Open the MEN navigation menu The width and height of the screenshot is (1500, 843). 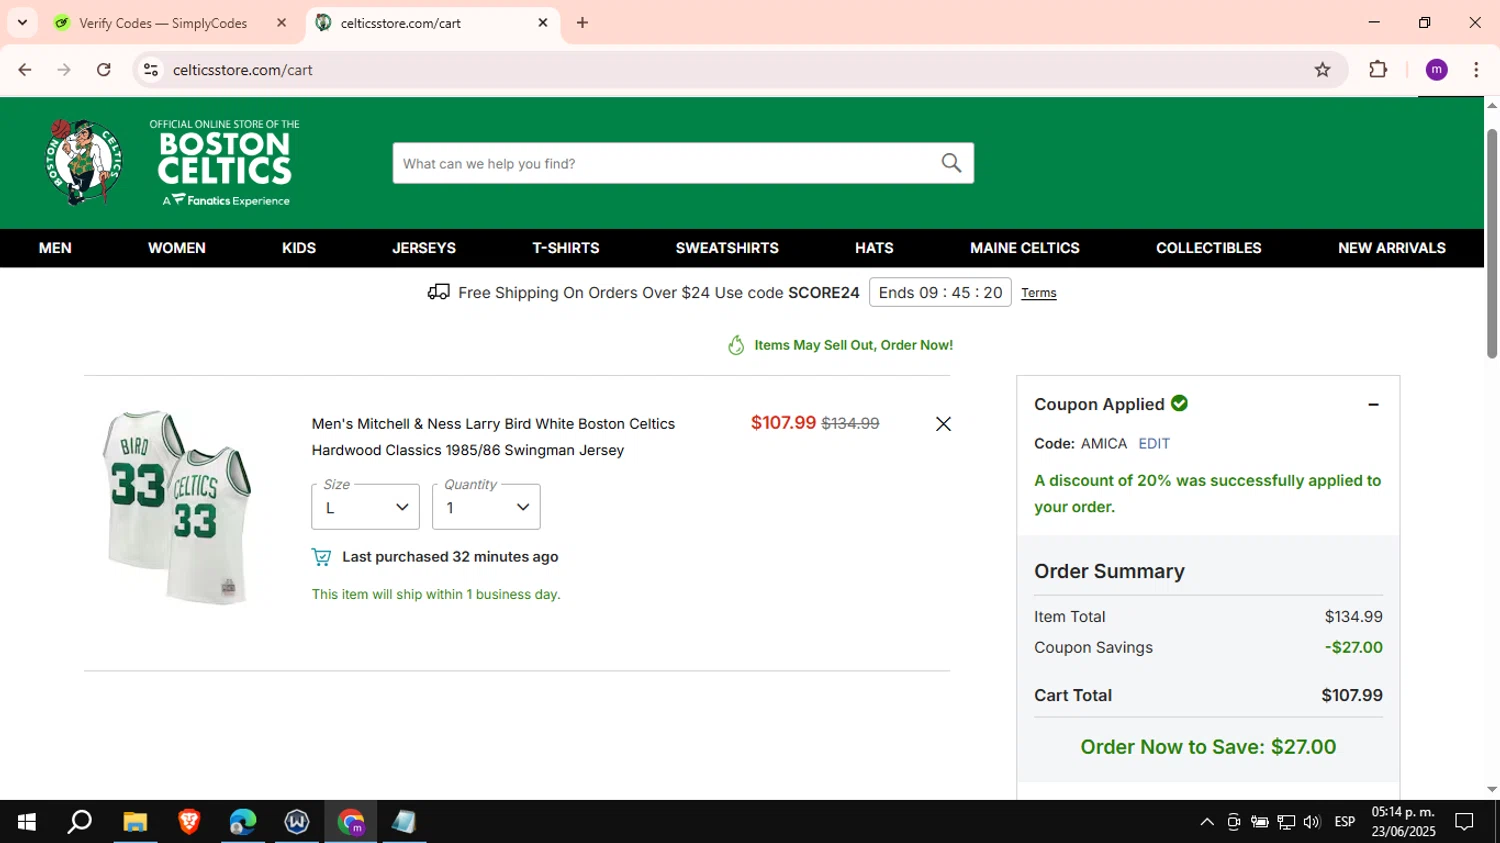(x=55, y=248)
